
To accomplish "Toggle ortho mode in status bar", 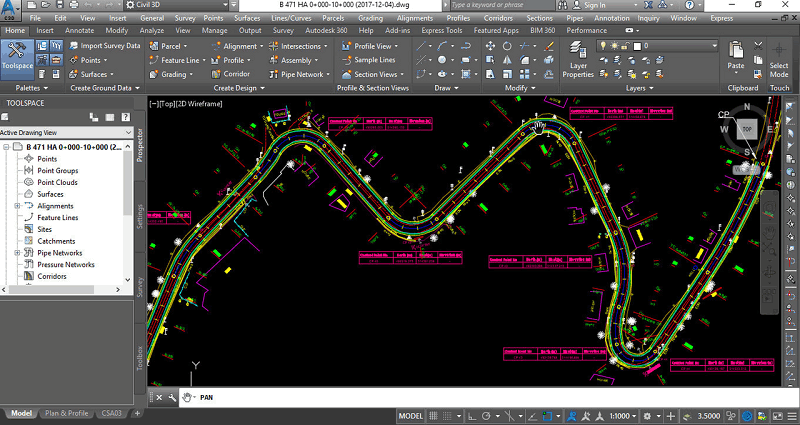I will click(472, 416).
